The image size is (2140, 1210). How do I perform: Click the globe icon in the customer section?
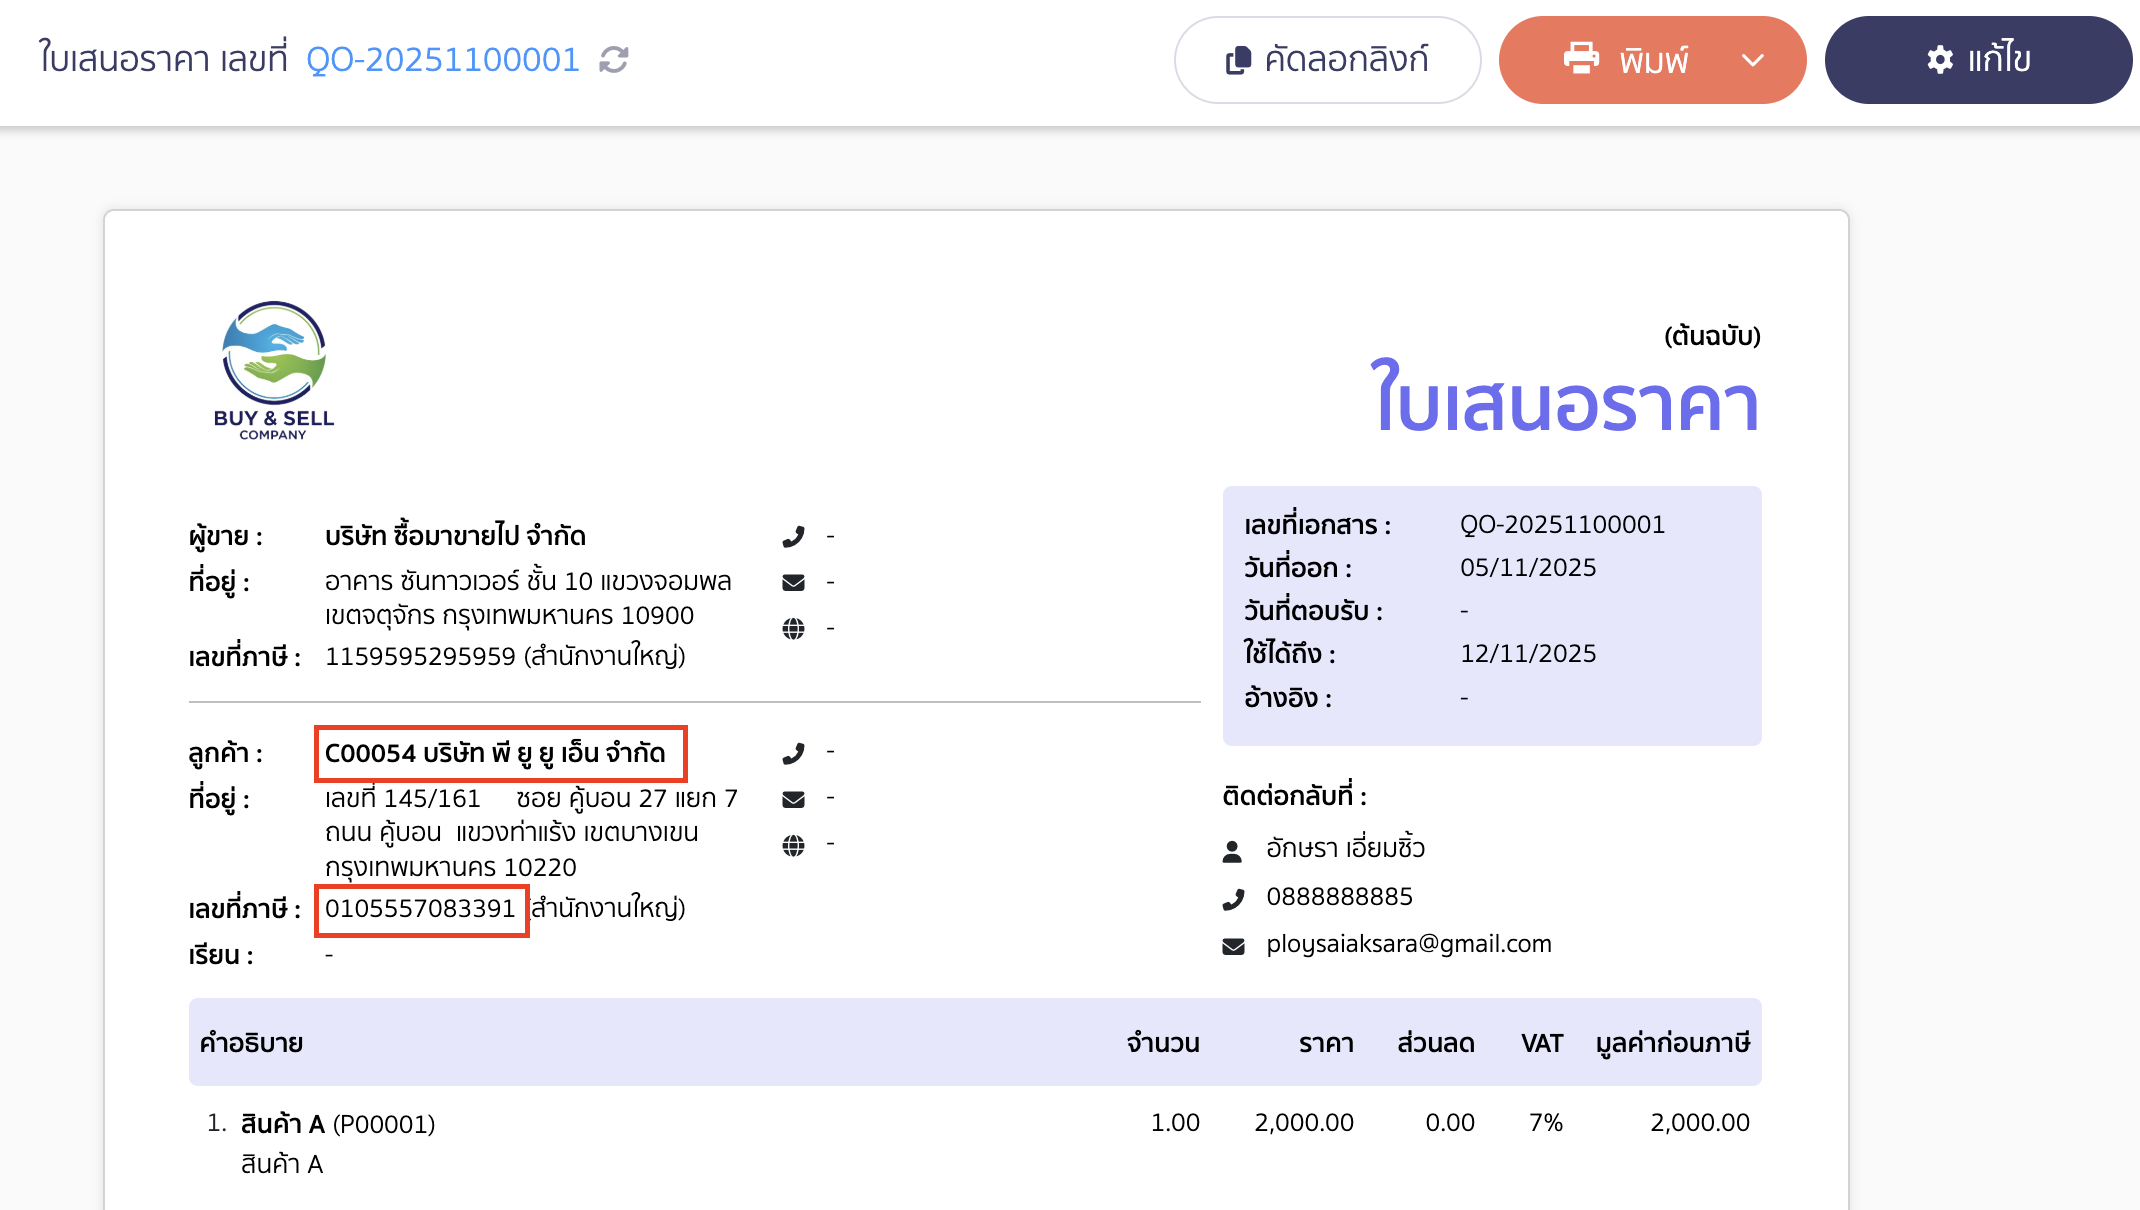coord(793,844)
